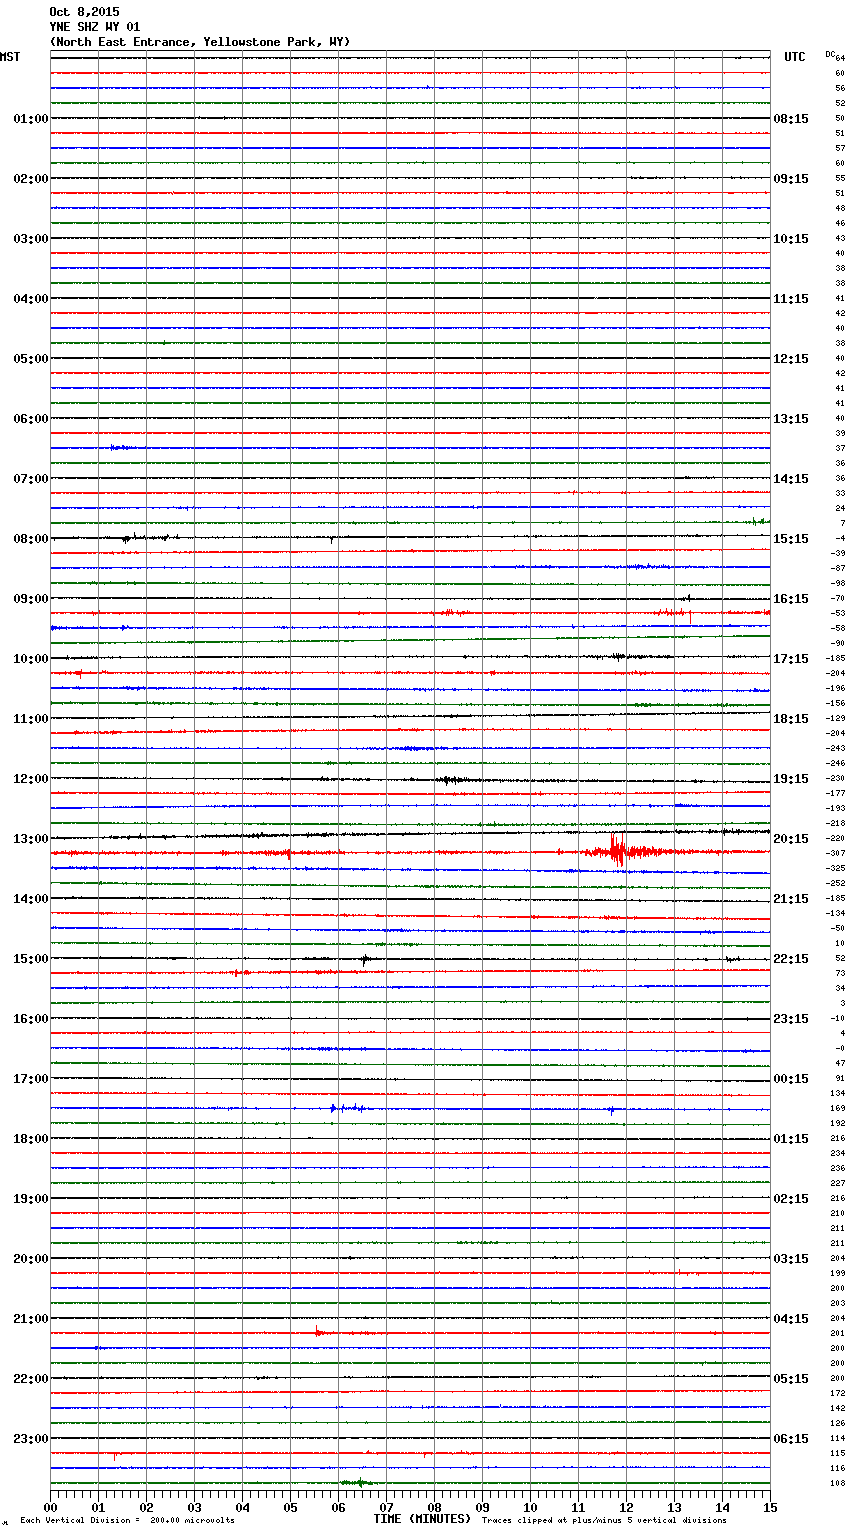This screenshot has width=850, height=1534.
Task: Select the 03:00 MST row label
Action: click(31, 239)
